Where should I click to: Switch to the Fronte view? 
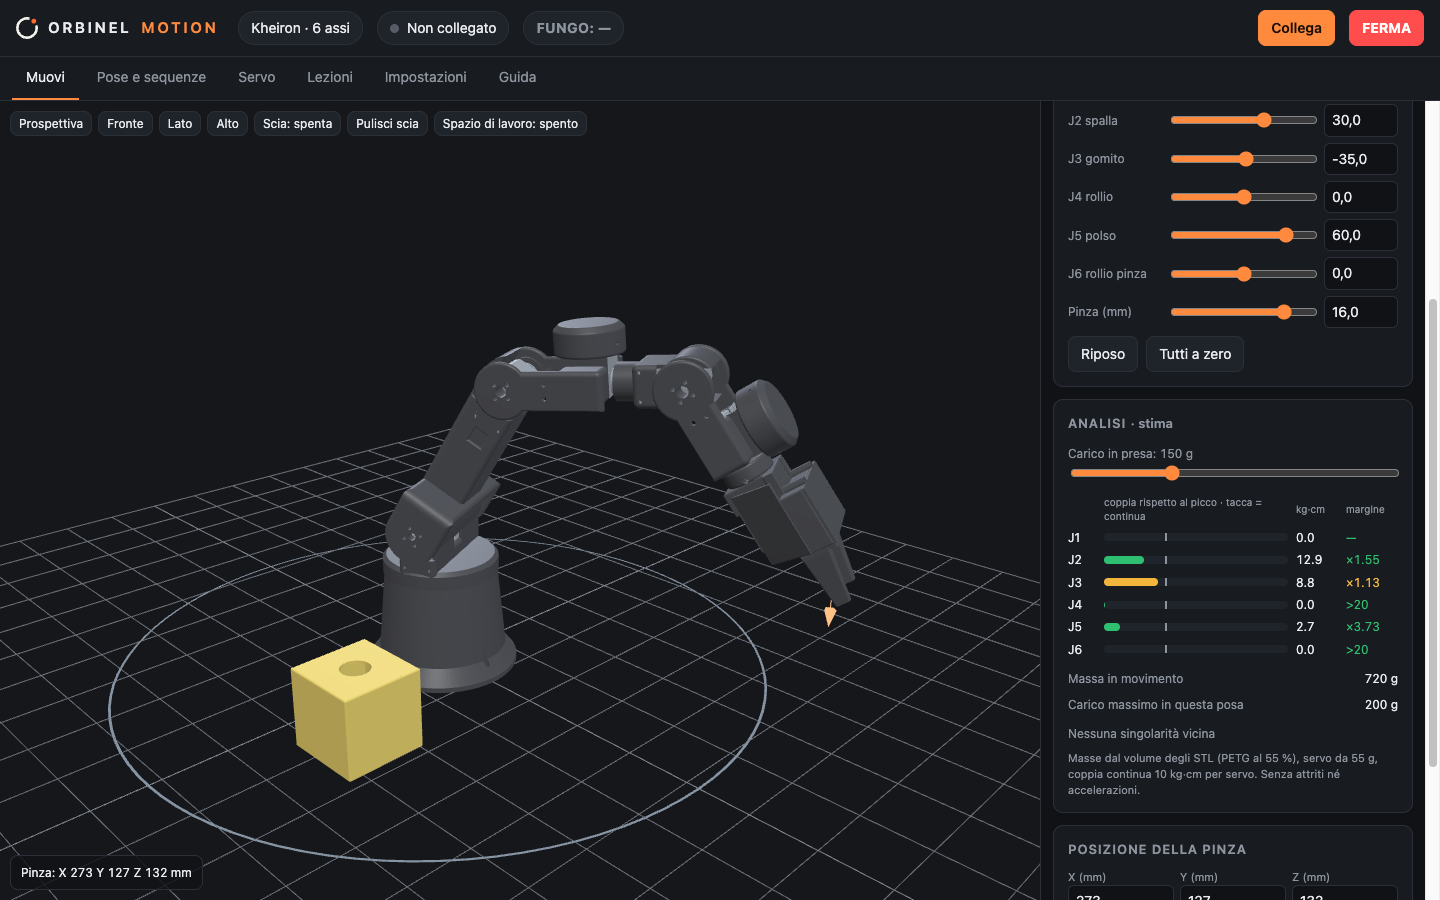(x=125, y=124)
